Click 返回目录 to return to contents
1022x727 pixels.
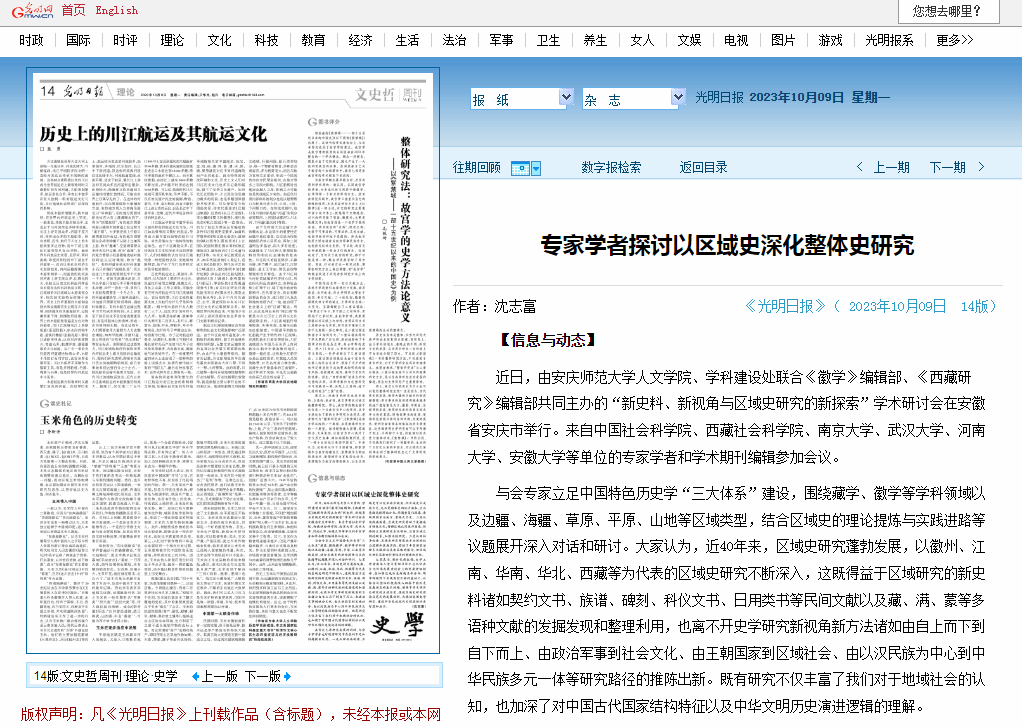pyautogui.click(x=703, y=167)
